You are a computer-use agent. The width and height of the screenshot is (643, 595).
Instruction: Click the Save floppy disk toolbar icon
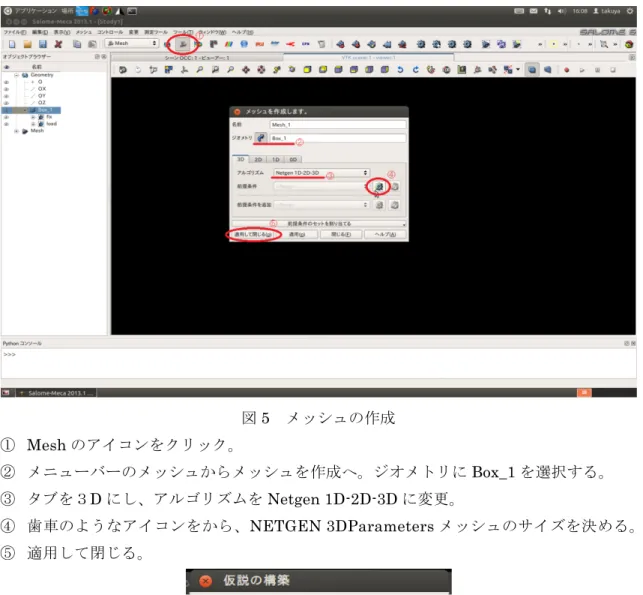[x=43, y=44]
